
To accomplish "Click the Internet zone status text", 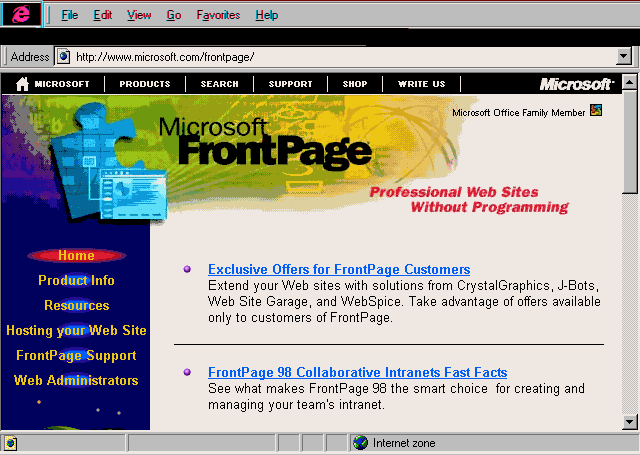I will click(404, 443).
